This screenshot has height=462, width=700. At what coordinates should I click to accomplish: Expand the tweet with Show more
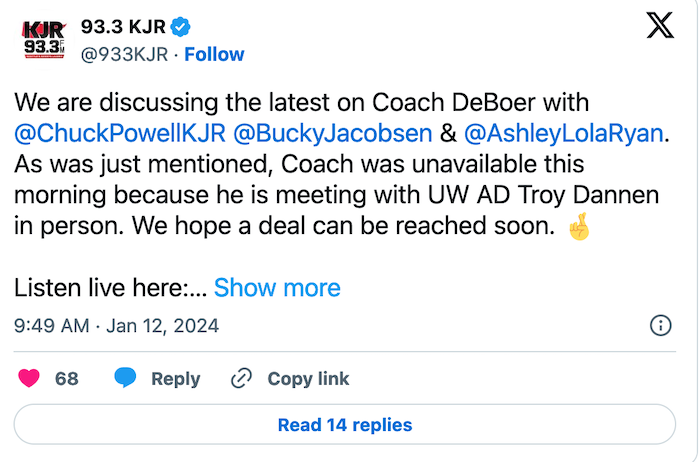pyautogui.click(x=277, y=288)
